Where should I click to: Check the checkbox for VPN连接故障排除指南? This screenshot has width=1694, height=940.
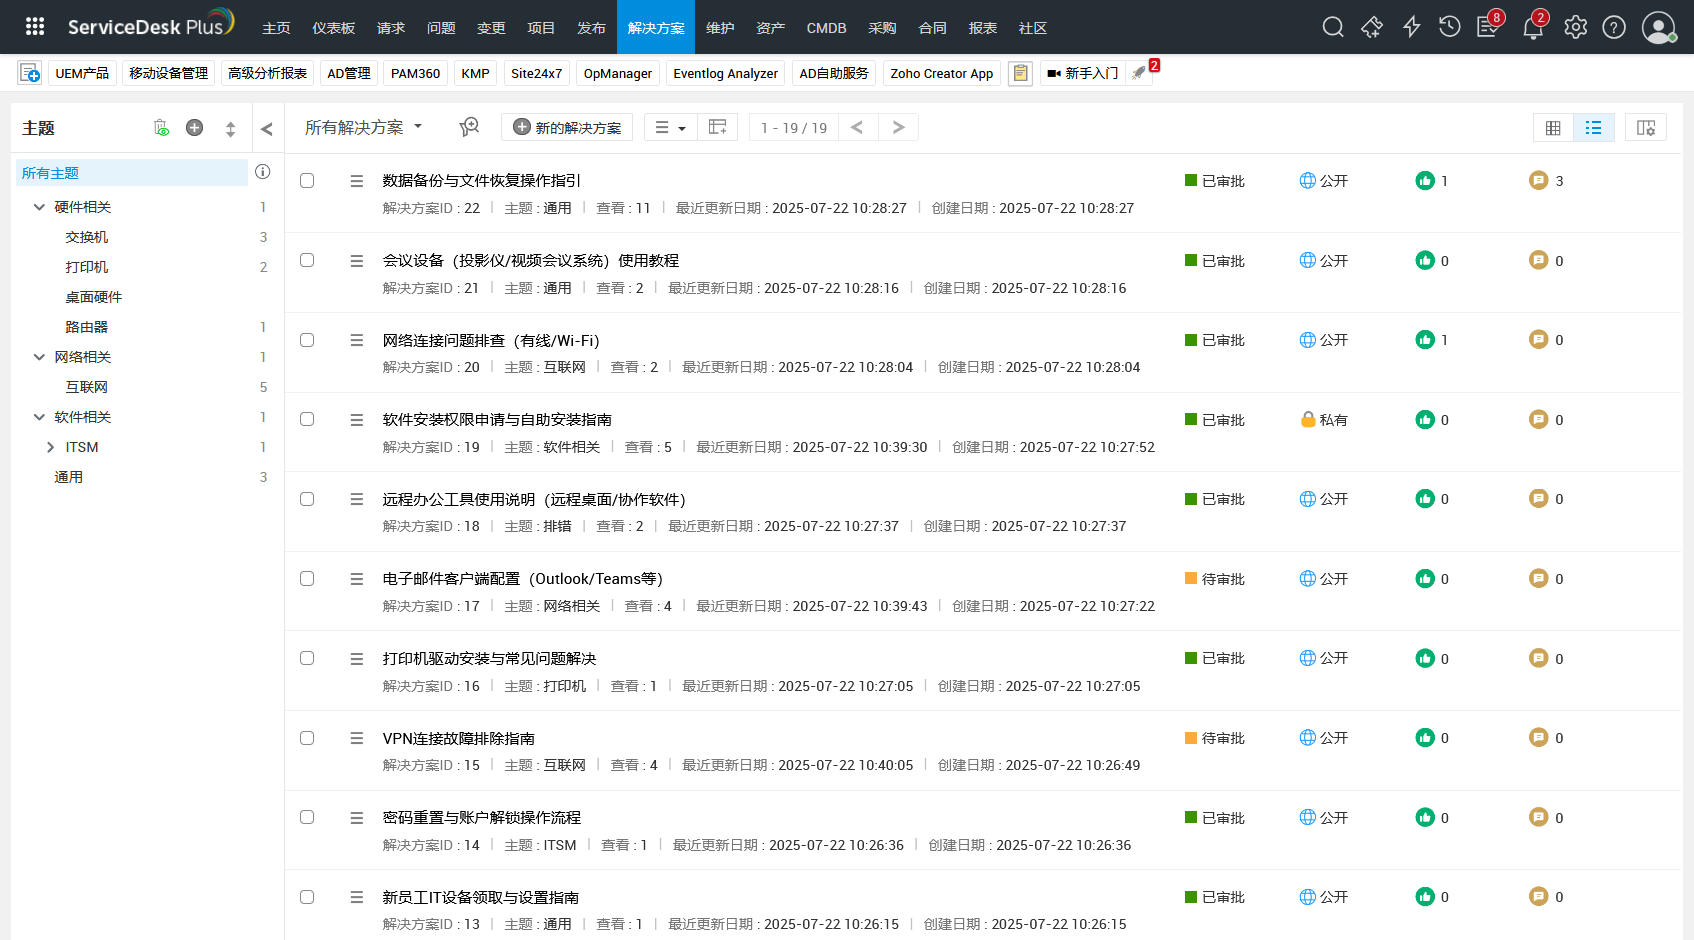coord(307,738)
